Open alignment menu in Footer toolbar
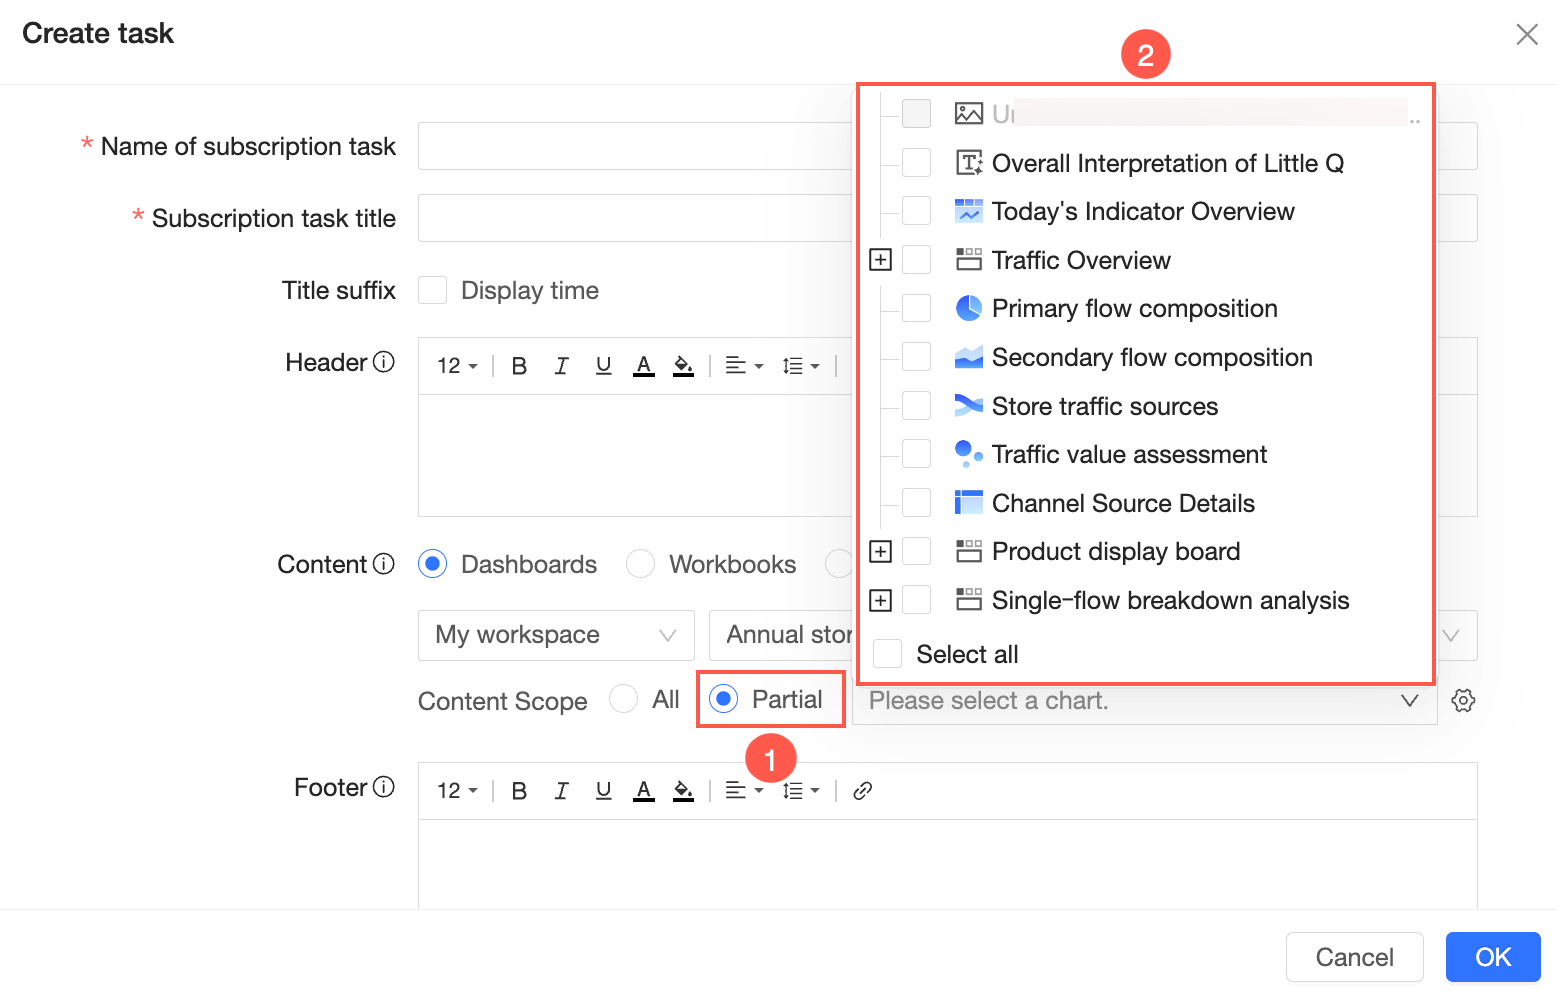This screenshot has height=996, width=1556. tap(744, 791)
